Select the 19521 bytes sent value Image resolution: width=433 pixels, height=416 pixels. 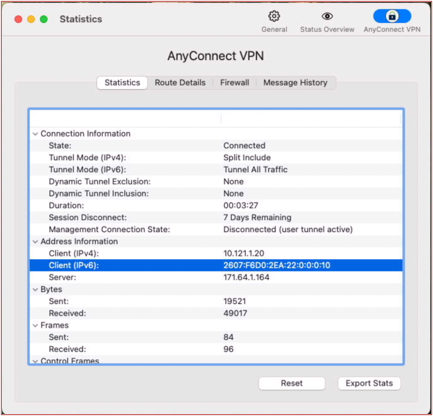coord(235,302)
